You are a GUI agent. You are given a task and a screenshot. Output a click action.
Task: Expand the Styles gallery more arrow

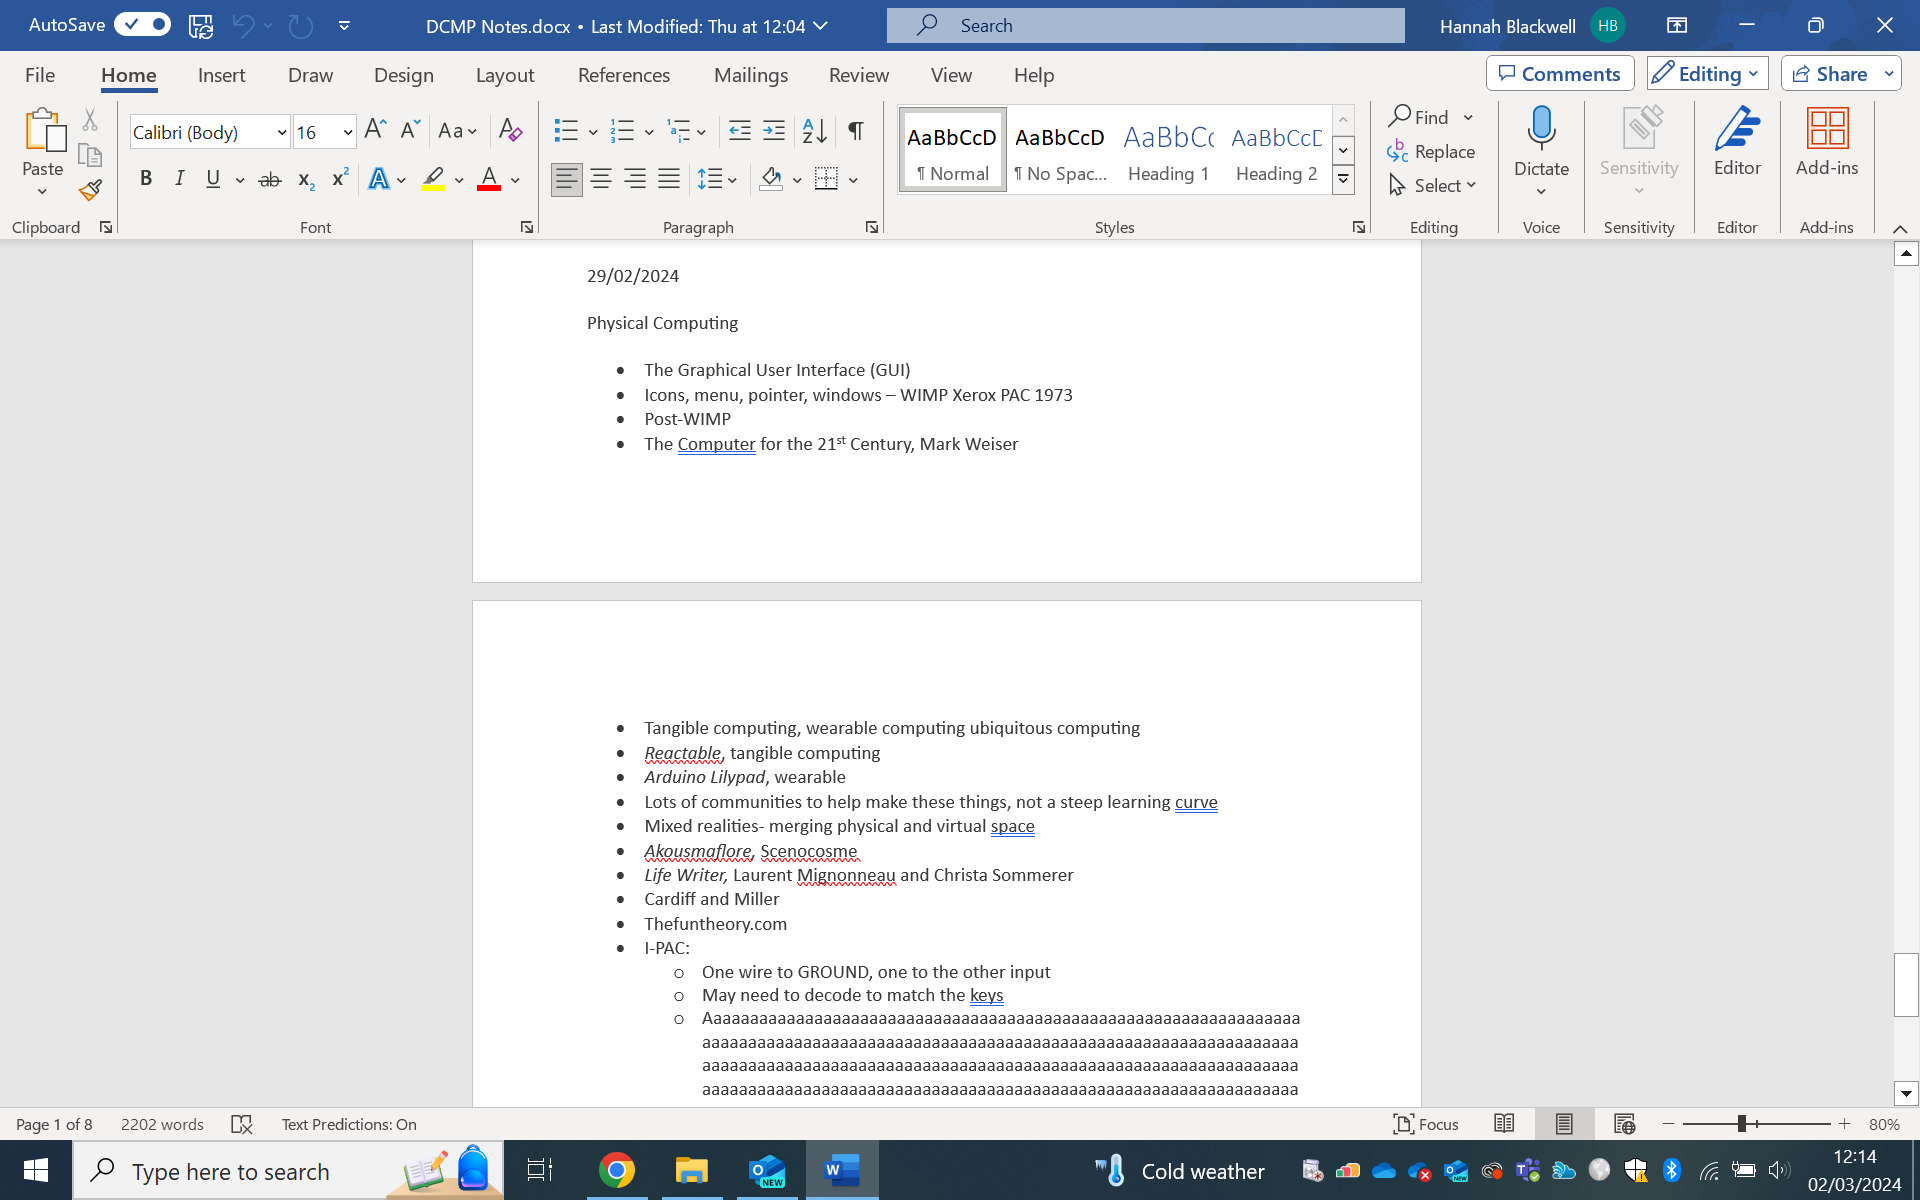point(1343,180)
